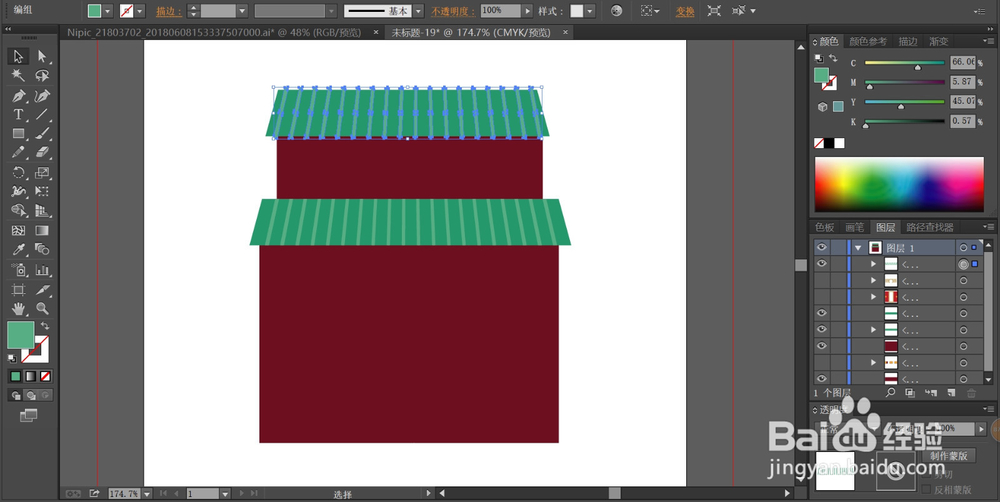Select the Direct Selection tool
This screenshot has height=502, width=1000.
pos(42,56)
